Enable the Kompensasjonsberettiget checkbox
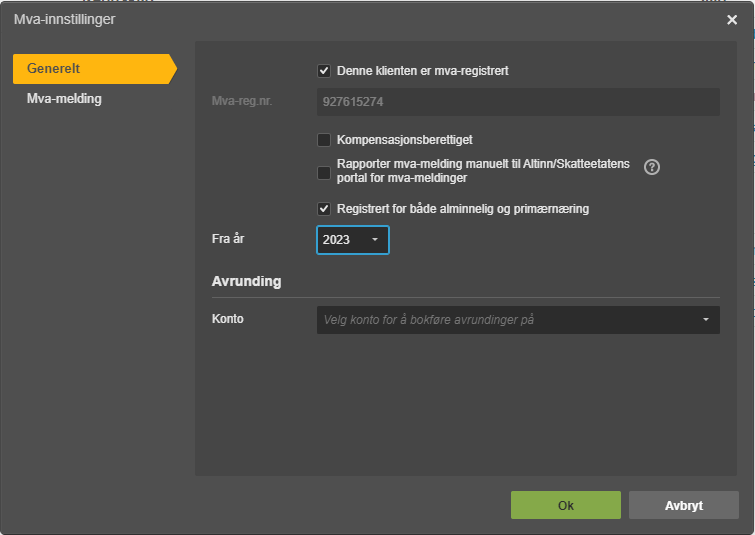 pos(324,140)
